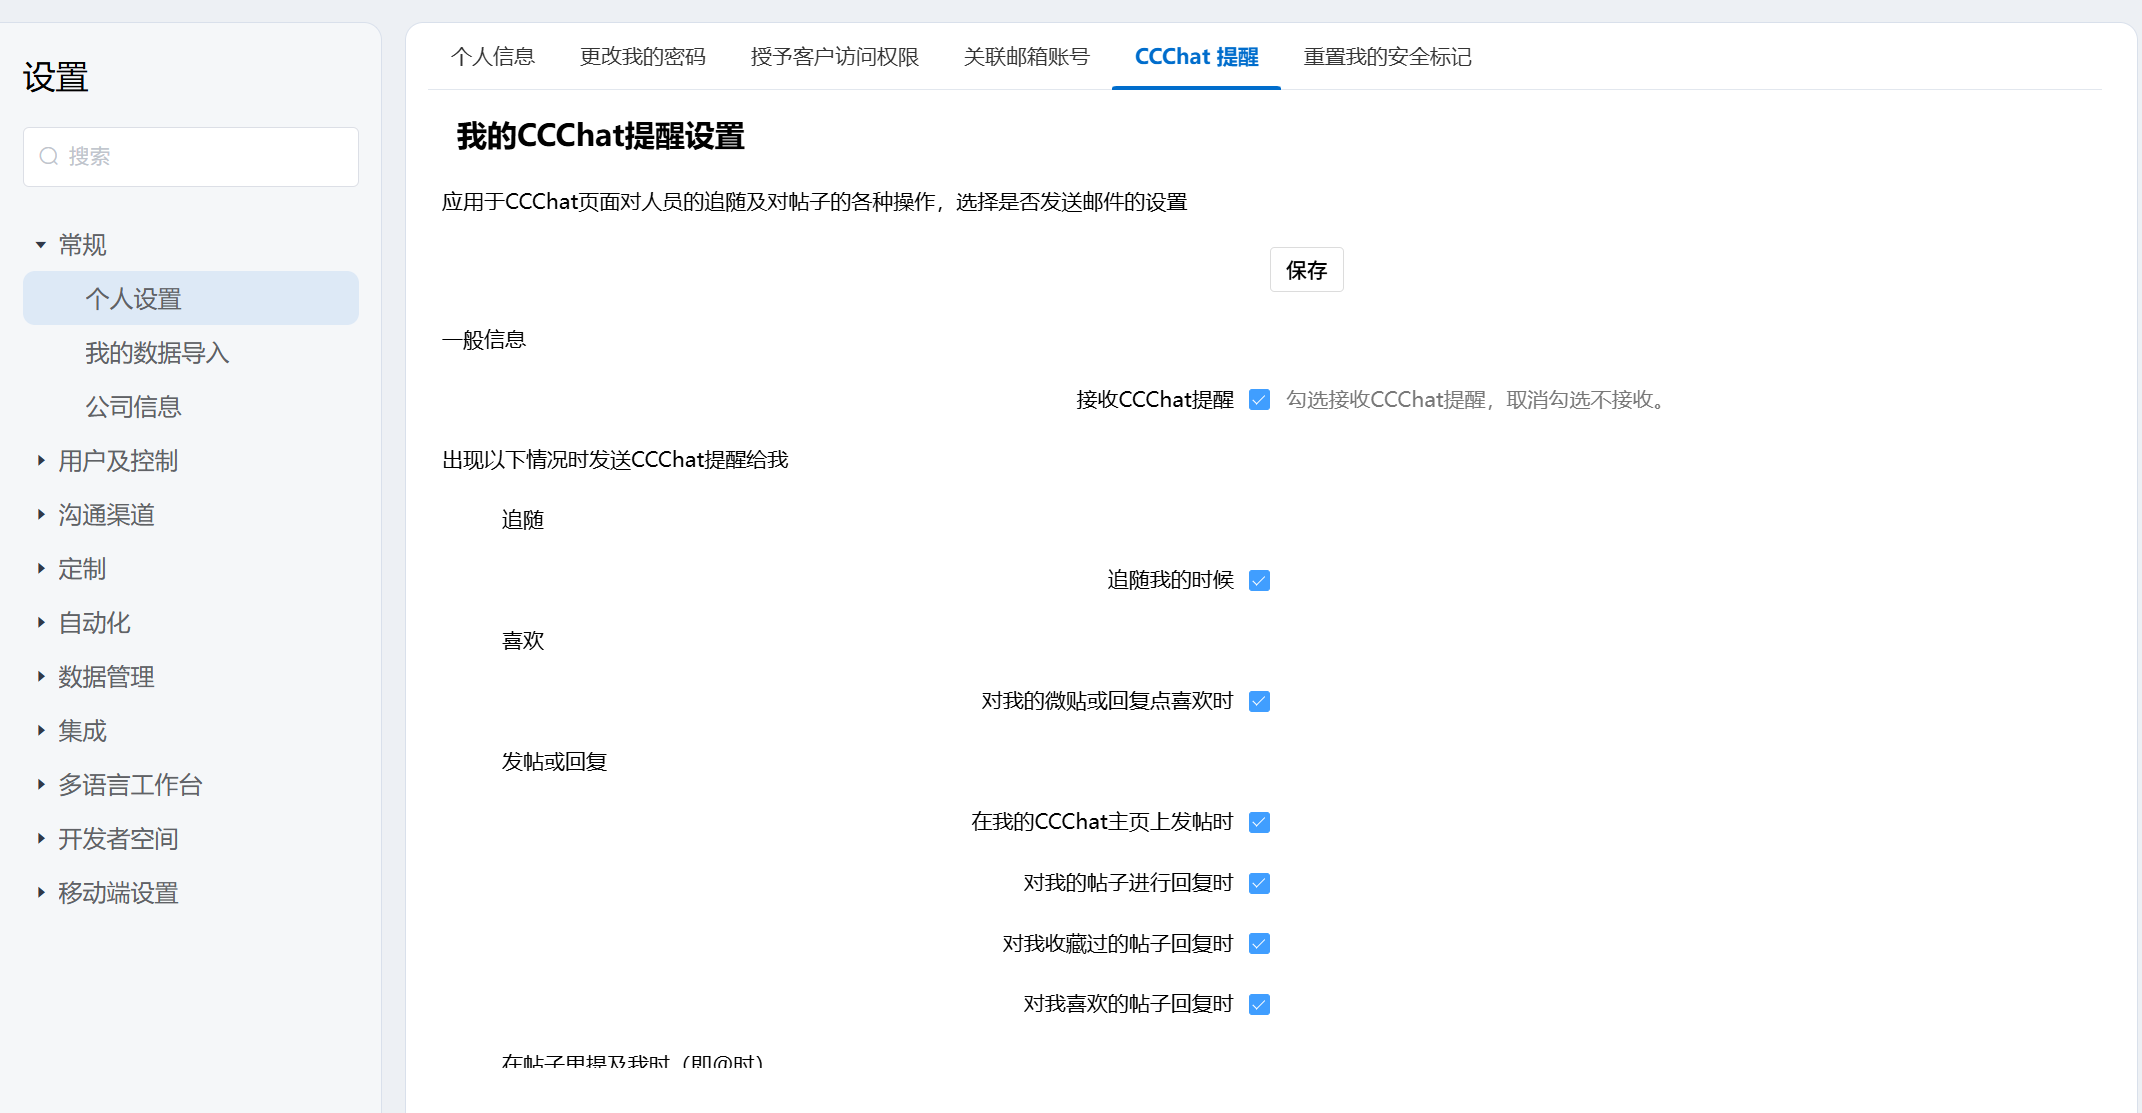Toggle 对我的微贴或回复点喜欢时 checkbox
Viewport: 2142px width, 1113px height.
(1259, 702)
